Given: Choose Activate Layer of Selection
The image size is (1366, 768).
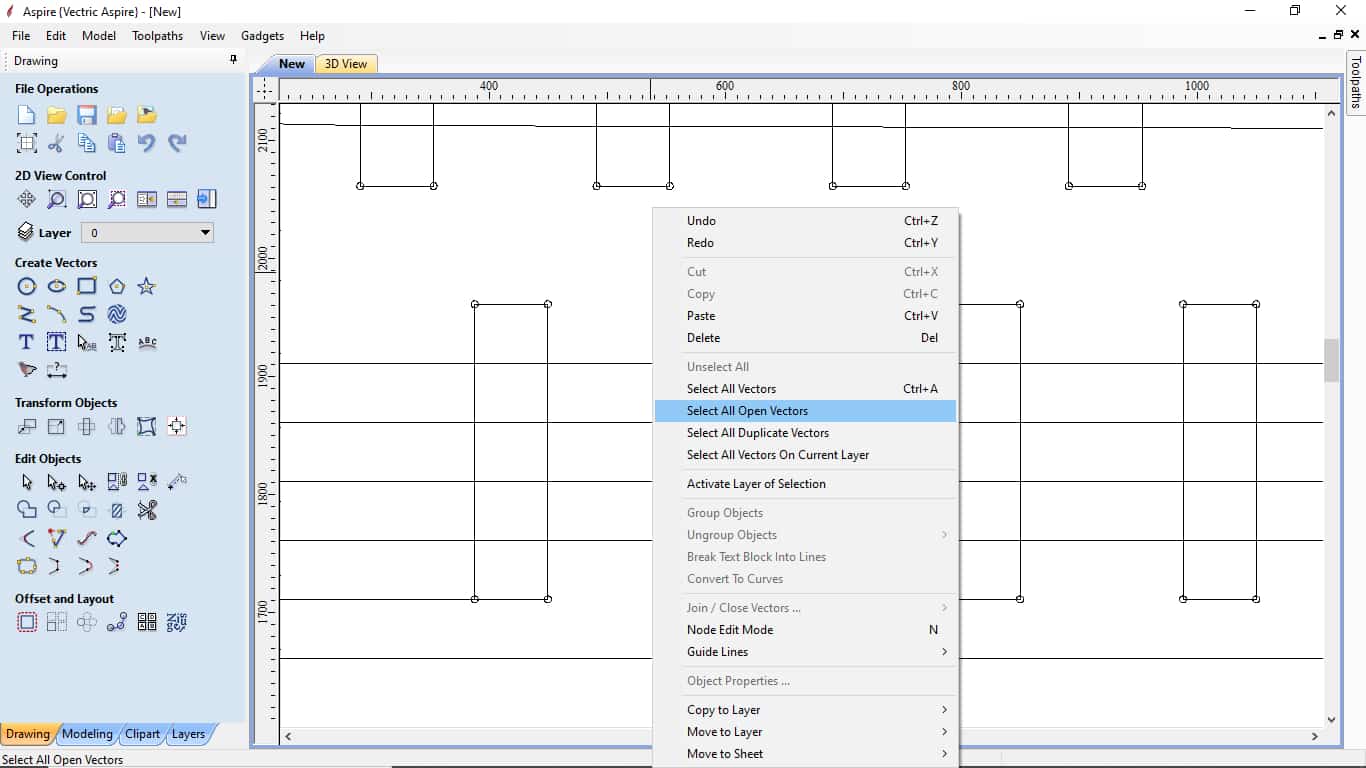Looking at the screenshot, I should pyautogui.click(x=805, y=484).
